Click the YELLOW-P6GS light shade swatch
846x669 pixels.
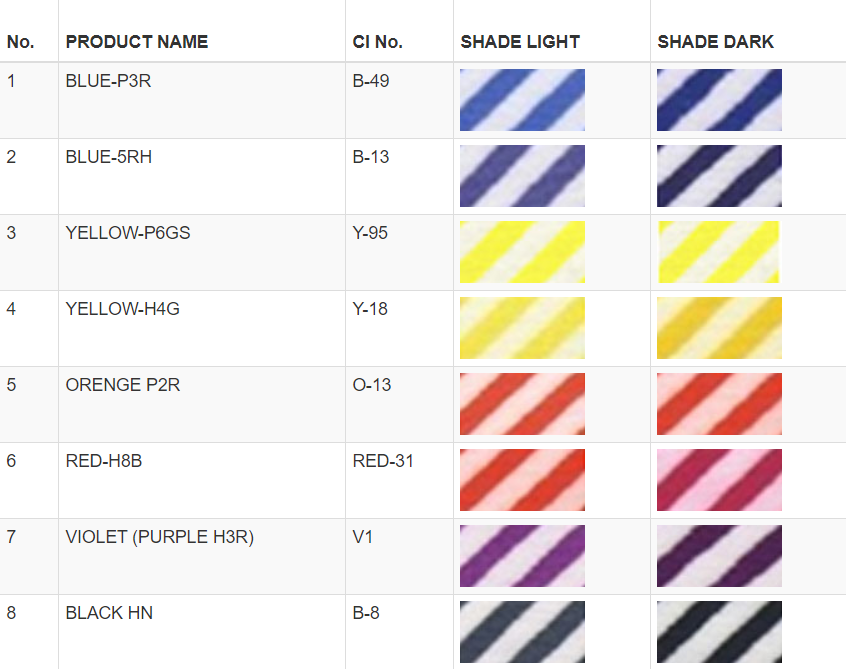[522, 252]
